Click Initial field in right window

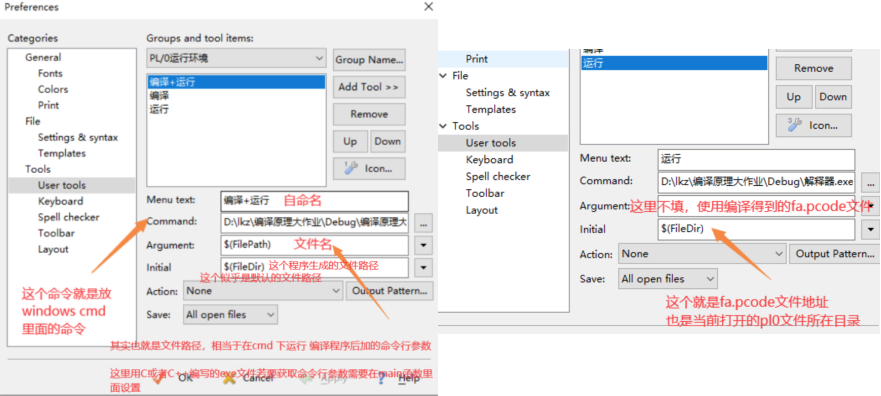(756, 229)
